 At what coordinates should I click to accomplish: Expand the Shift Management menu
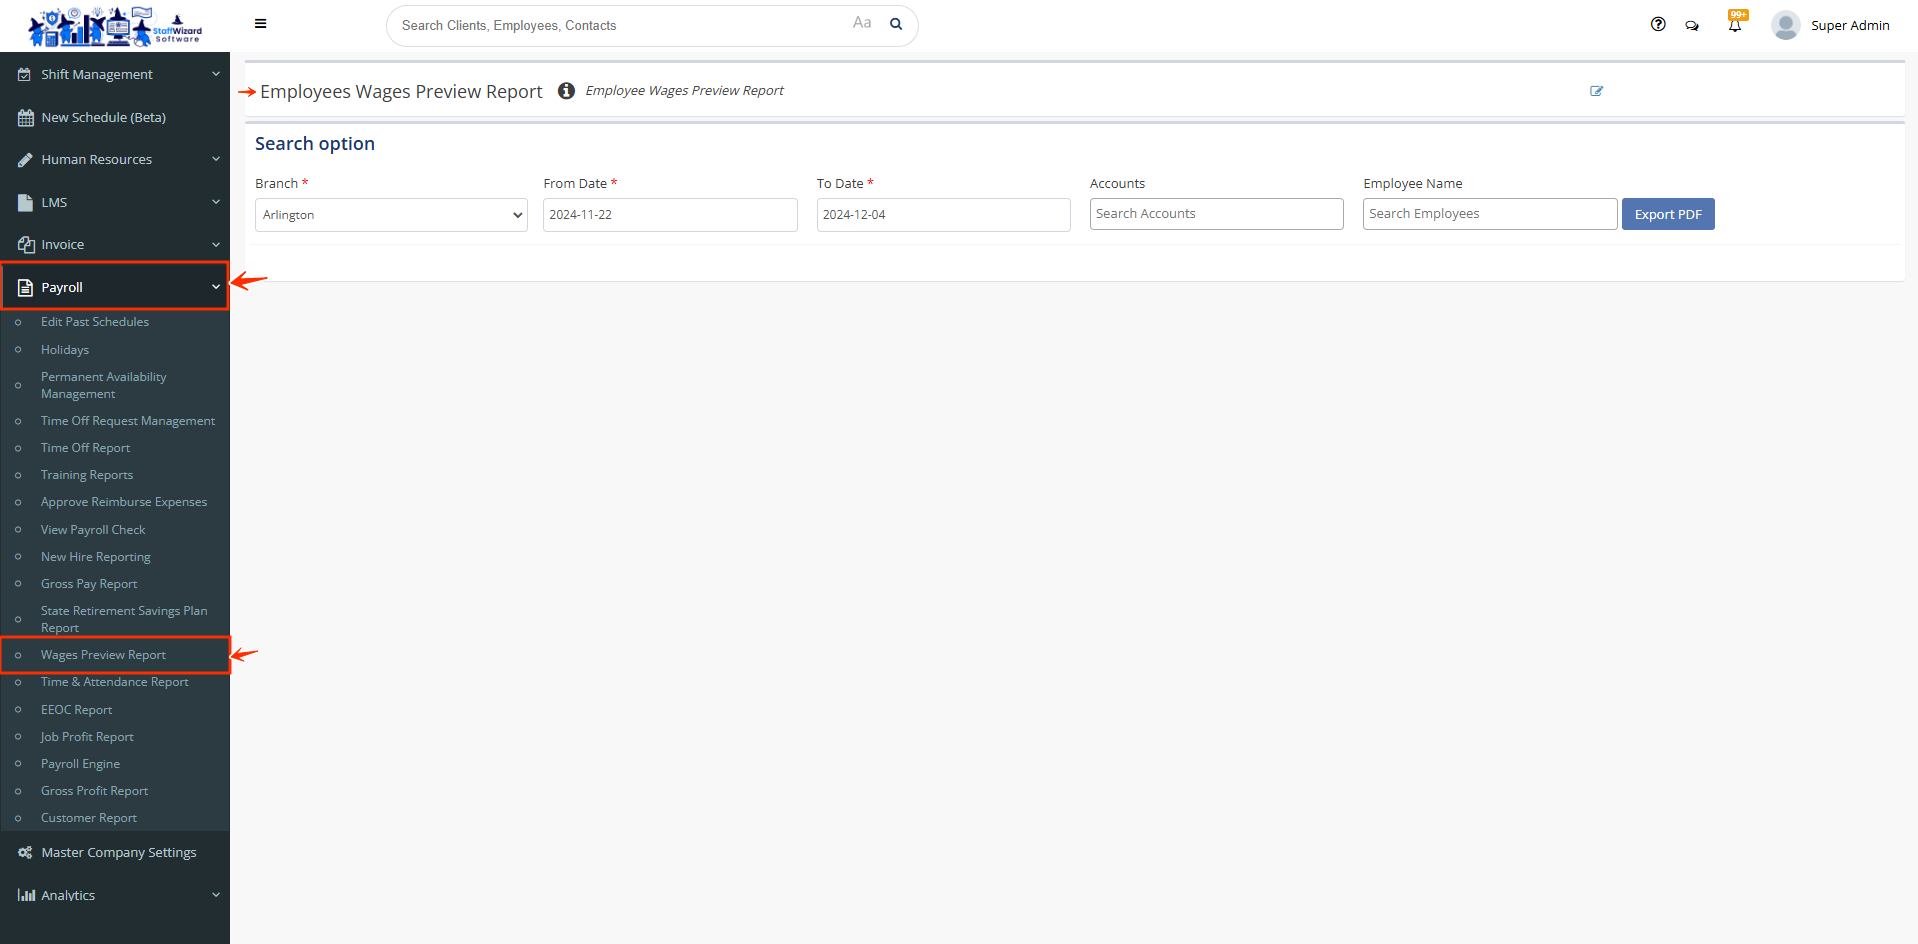click(115, 74)
